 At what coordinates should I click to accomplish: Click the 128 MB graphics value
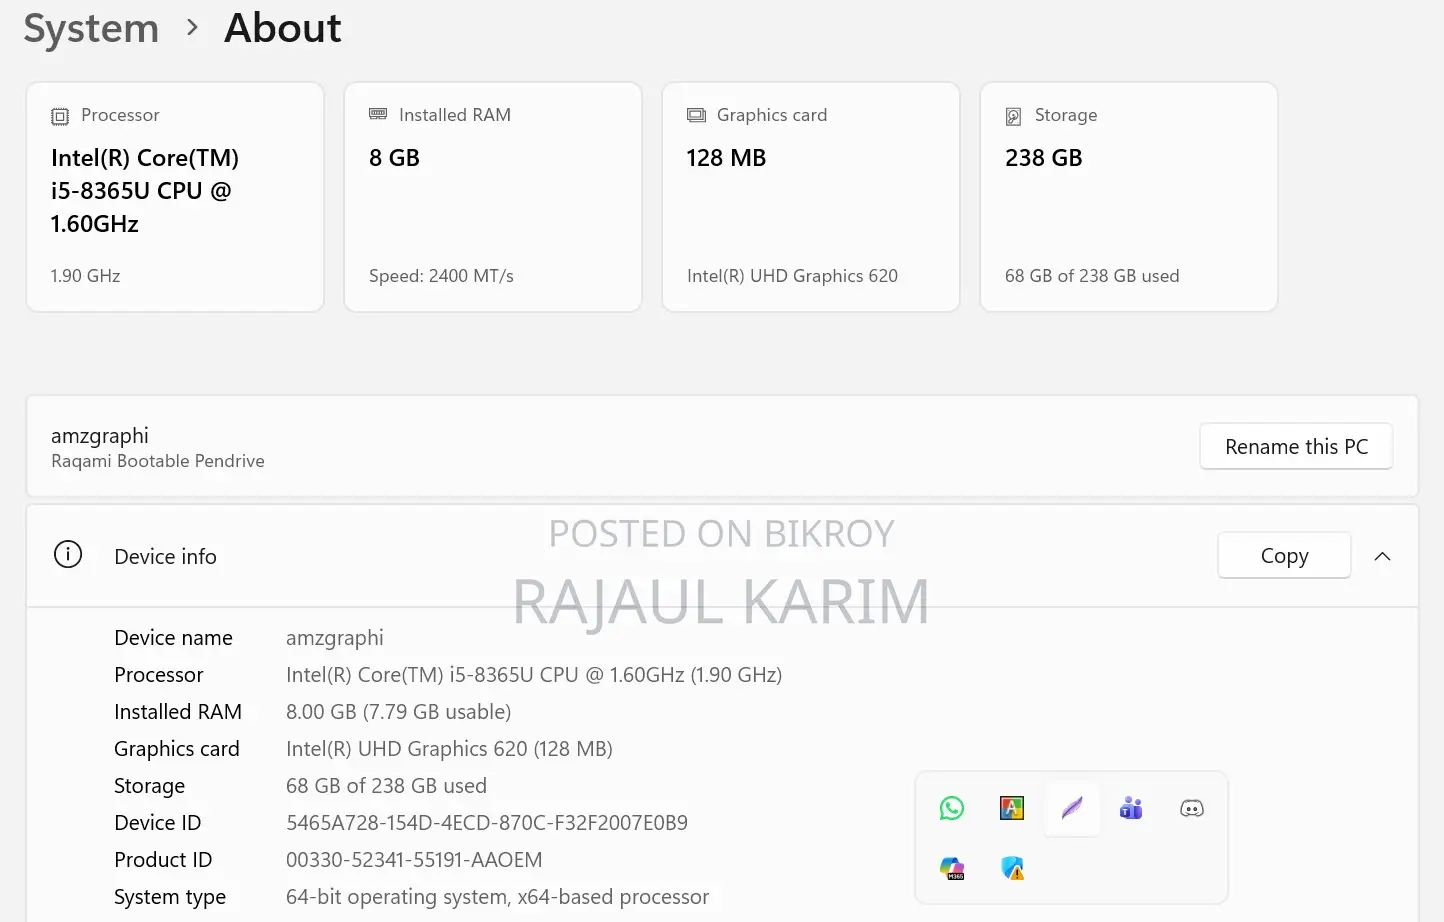[x=726, y=158]
